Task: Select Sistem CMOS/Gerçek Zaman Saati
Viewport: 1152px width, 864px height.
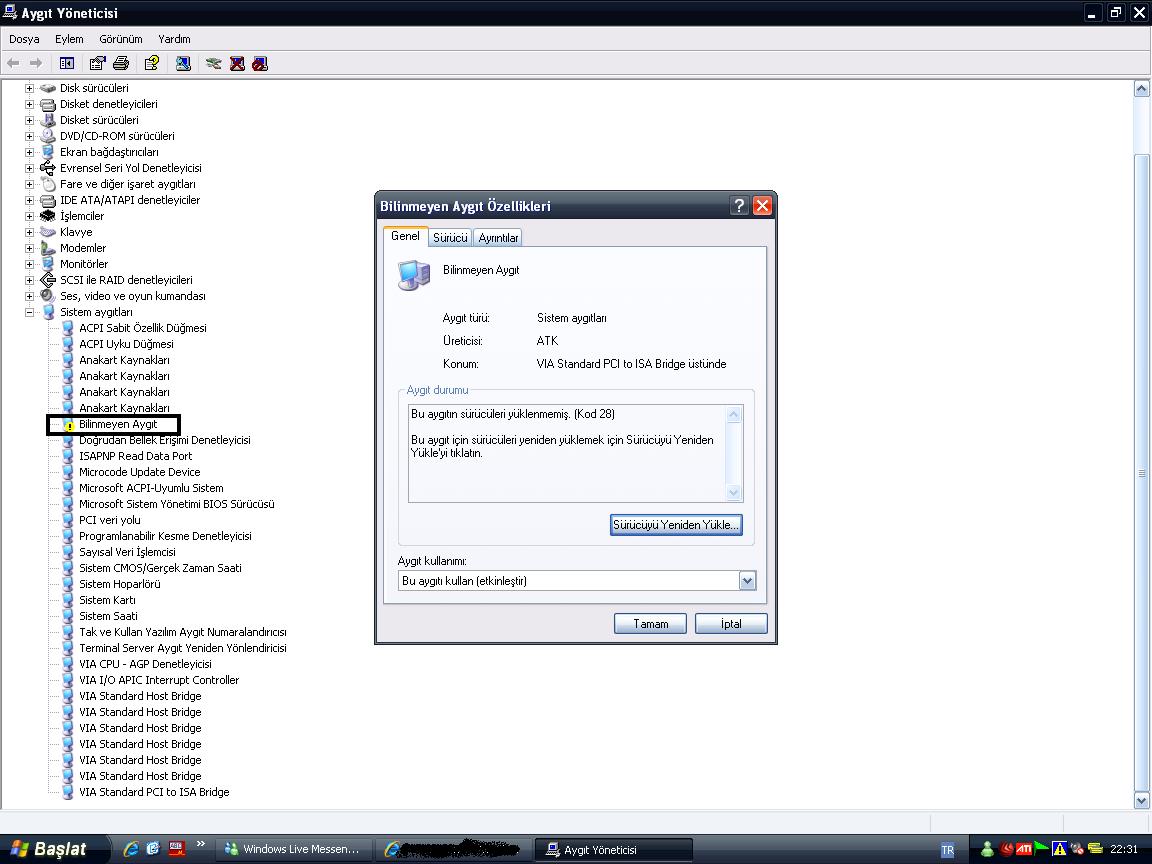Action: tap(160, 568)
